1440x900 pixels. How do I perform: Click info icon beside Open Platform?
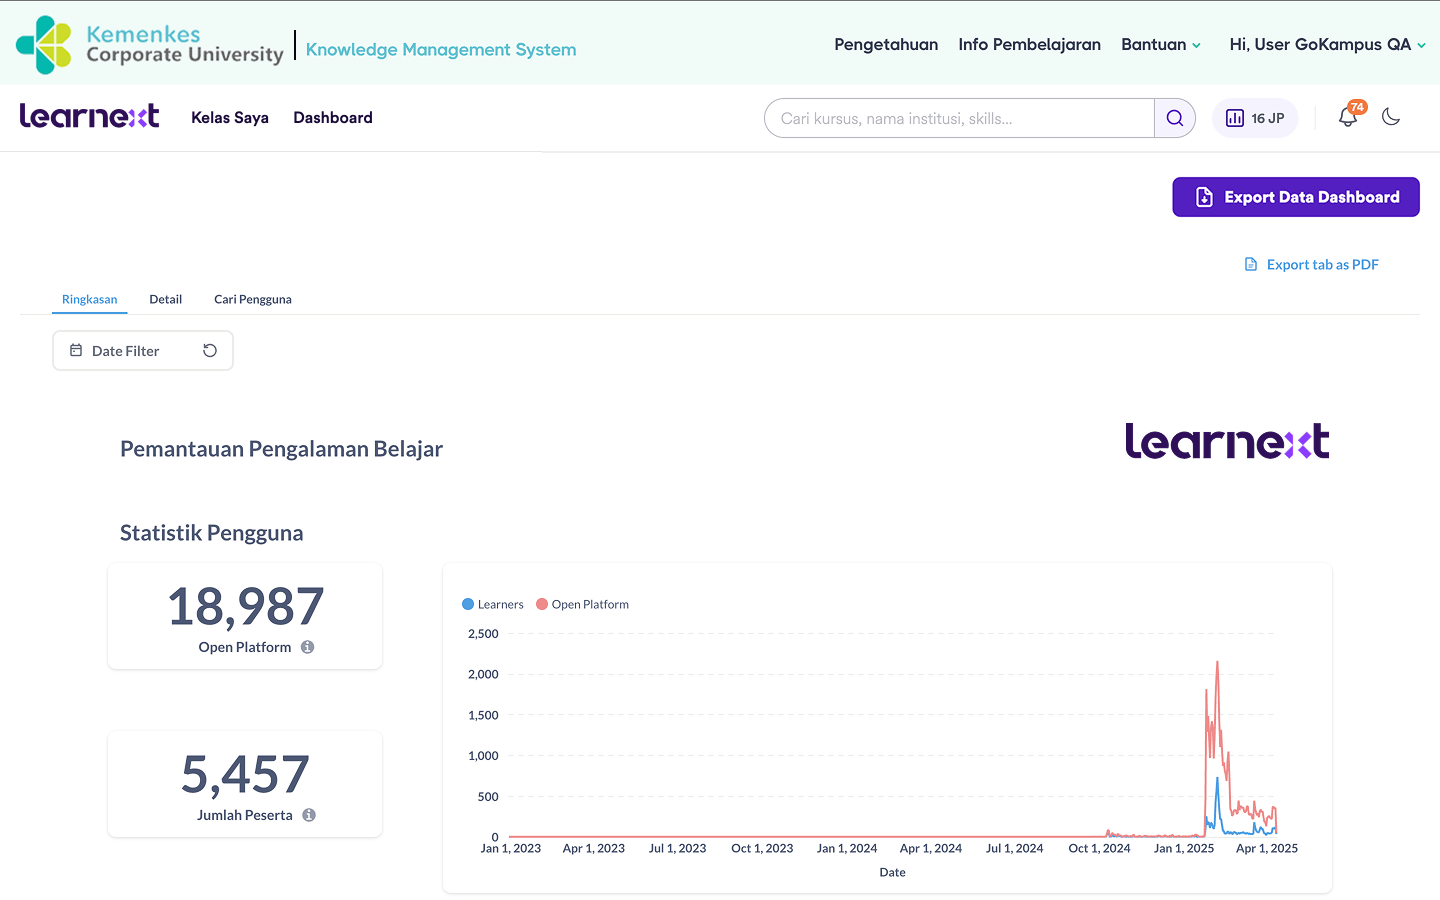308,647
